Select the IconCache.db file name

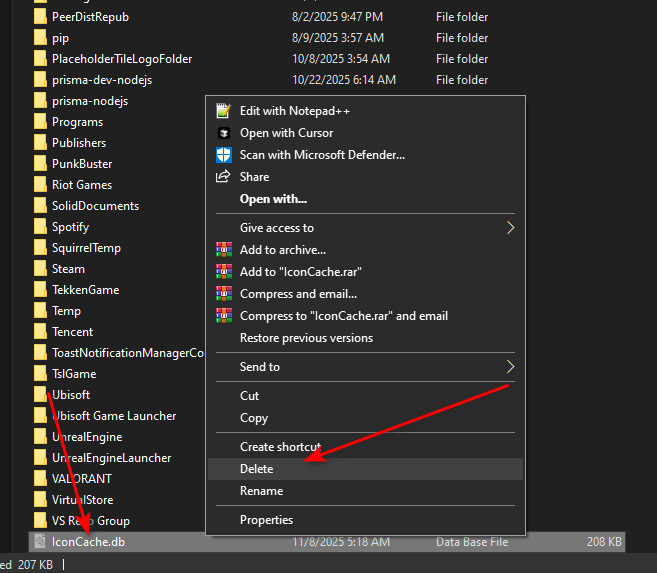click(x=88, y=542)
